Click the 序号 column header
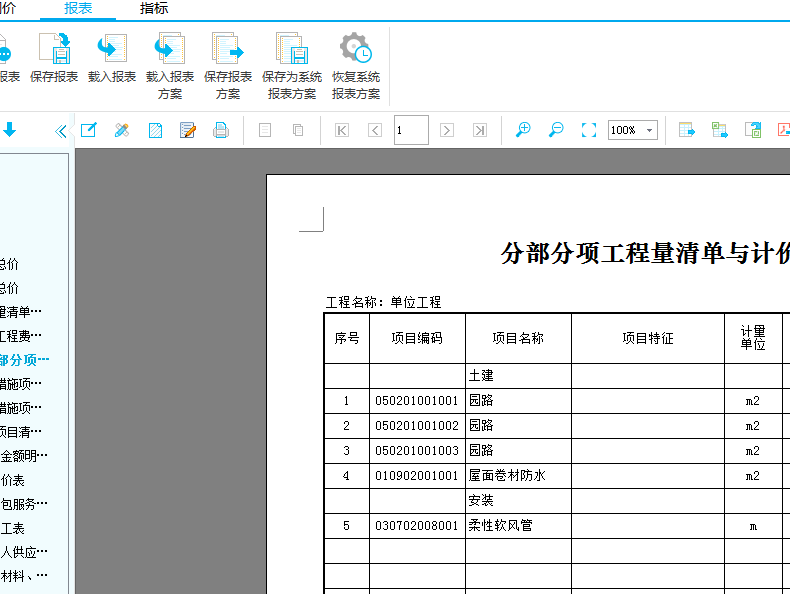The image size is (790, 594). click(347, 338)
